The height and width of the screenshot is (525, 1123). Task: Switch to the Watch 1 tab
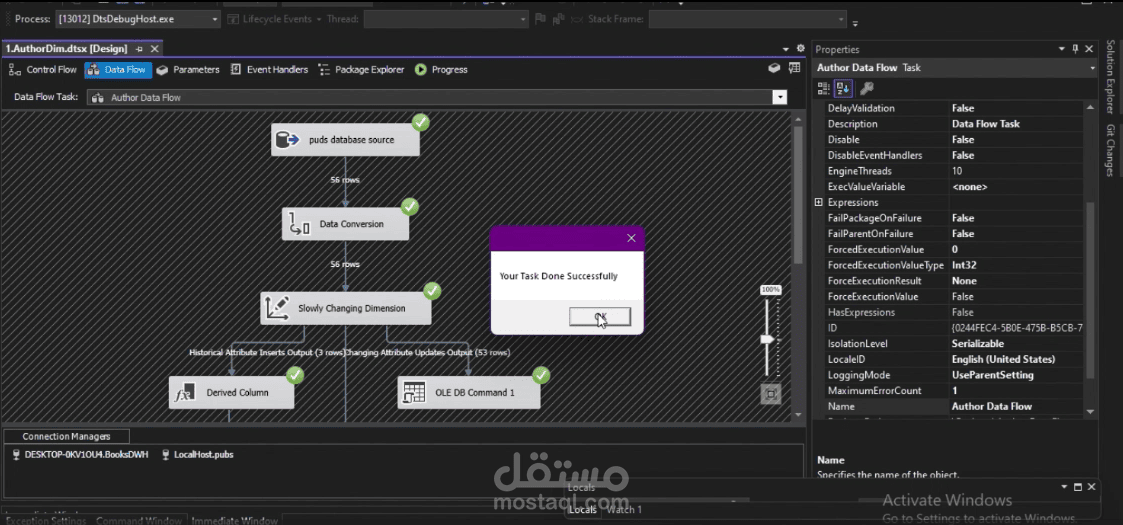[624, 510]
